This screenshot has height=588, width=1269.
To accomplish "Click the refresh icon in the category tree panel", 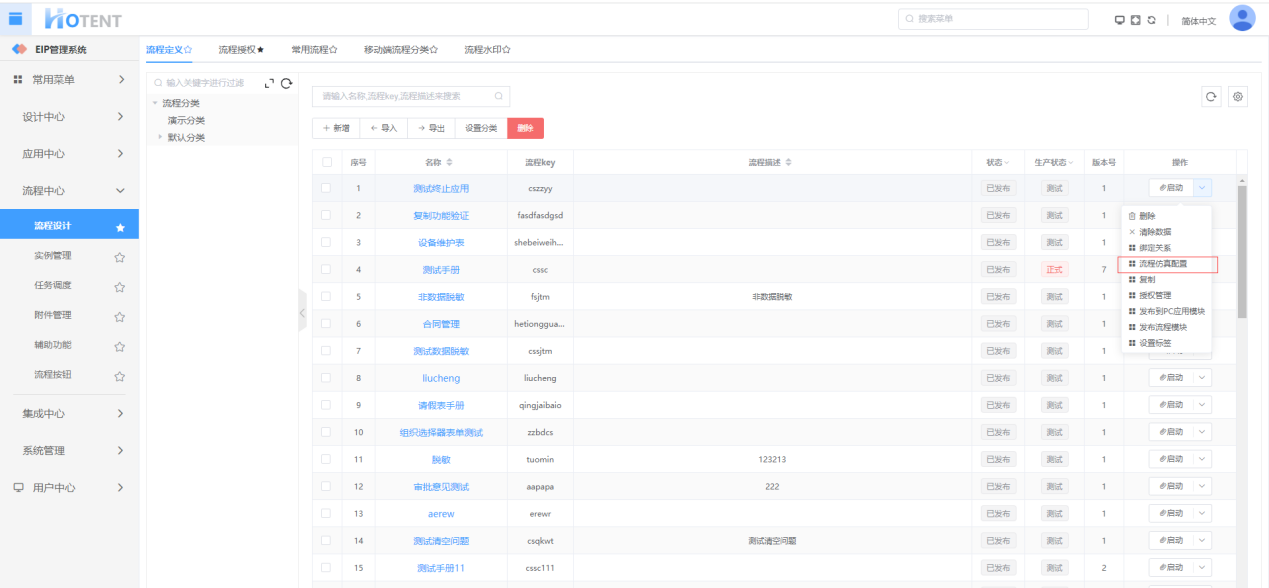I will [287, 83].
